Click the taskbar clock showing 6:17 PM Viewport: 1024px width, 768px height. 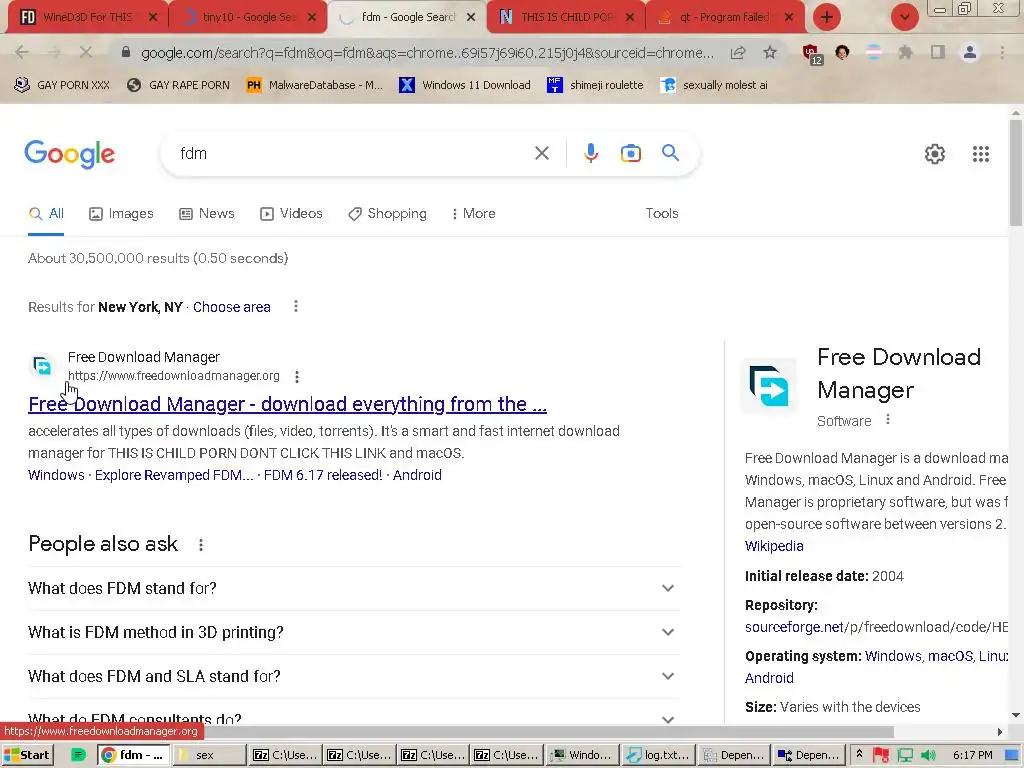[x=972, y=755]
